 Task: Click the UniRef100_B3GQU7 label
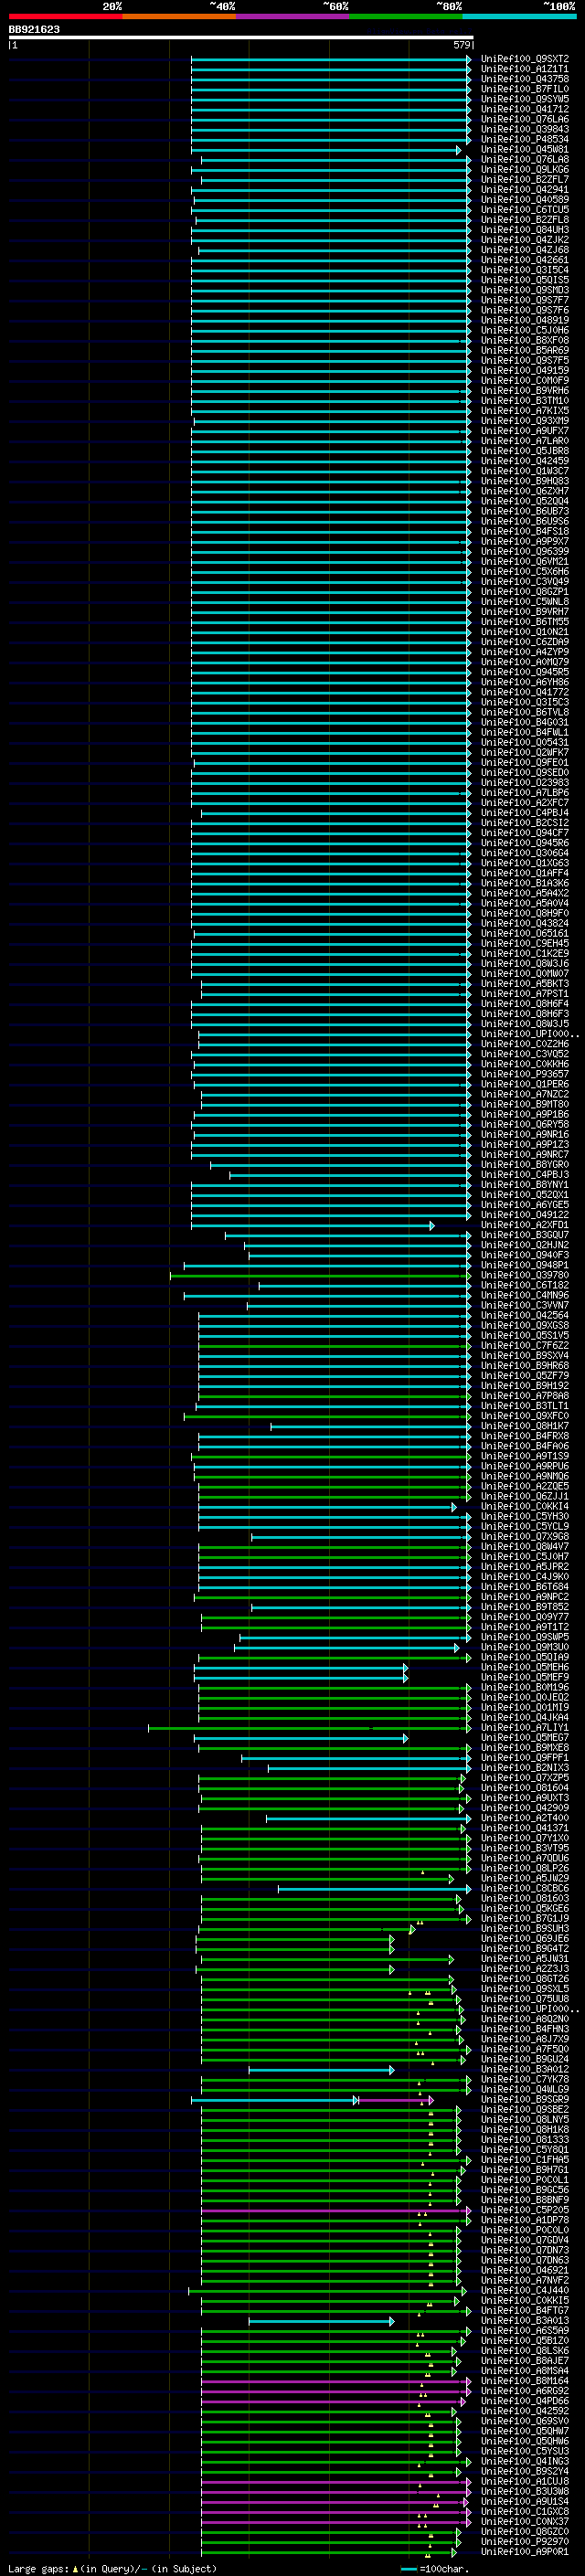click(525, 1235)
